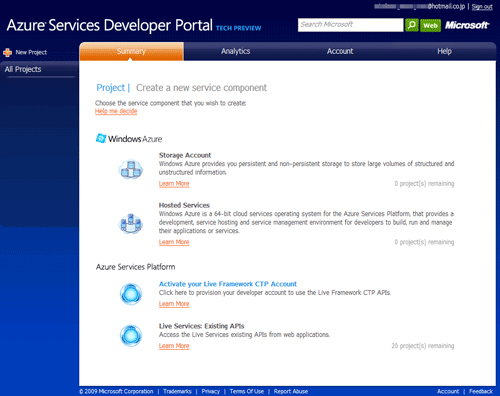
Task: Click the Azure Services Developer Portal title
Action: coord(109,25)
